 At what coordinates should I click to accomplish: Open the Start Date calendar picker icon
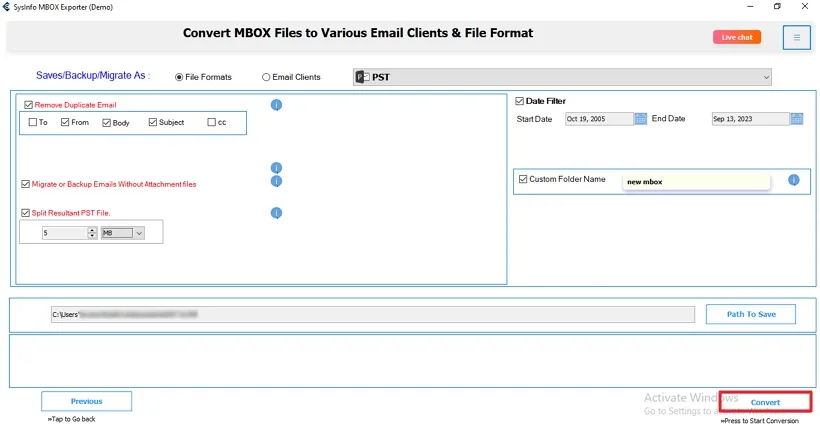click(x=641, y=119)
